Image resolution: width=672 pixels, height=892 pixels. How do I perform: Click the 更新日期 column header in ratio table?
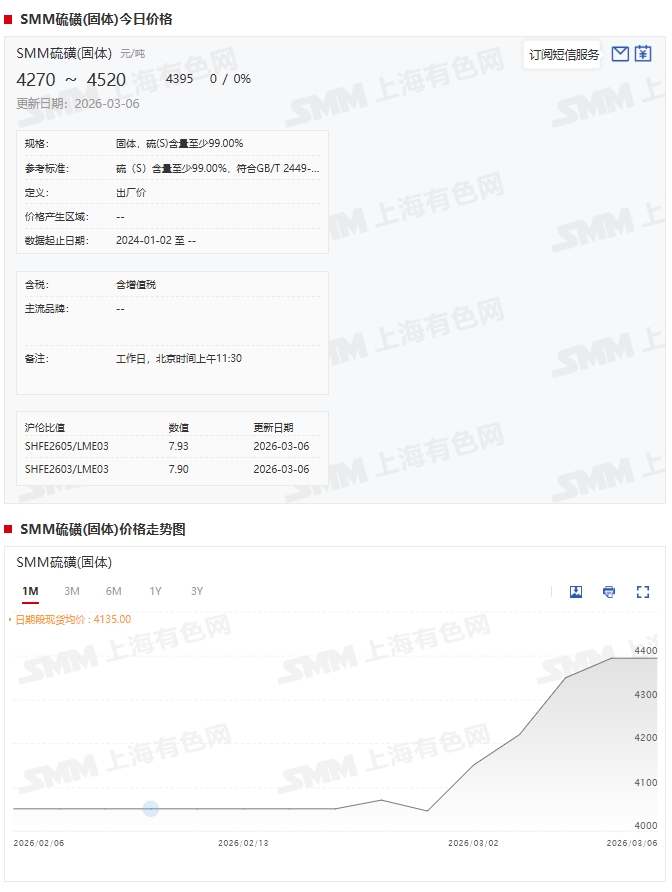(x=273, y=428)
